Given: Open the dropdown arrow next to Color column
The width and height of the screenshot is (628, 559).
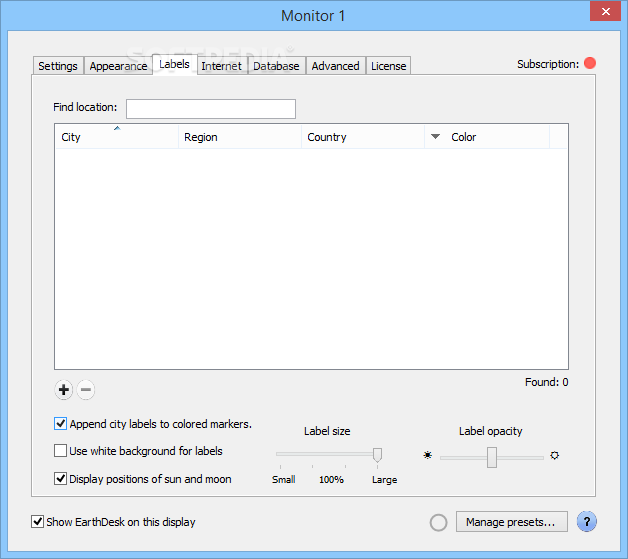Looking at the screenshot, I should (435, 137).
